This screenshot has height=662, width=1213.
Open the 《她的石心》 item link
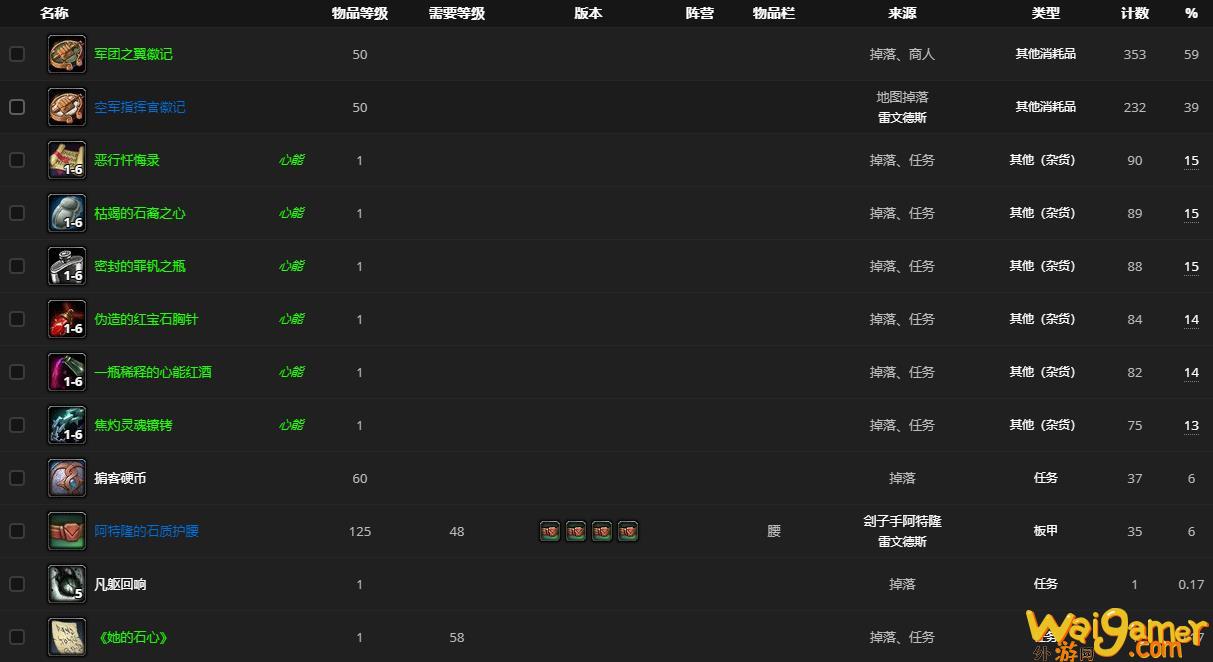[131, 637]
